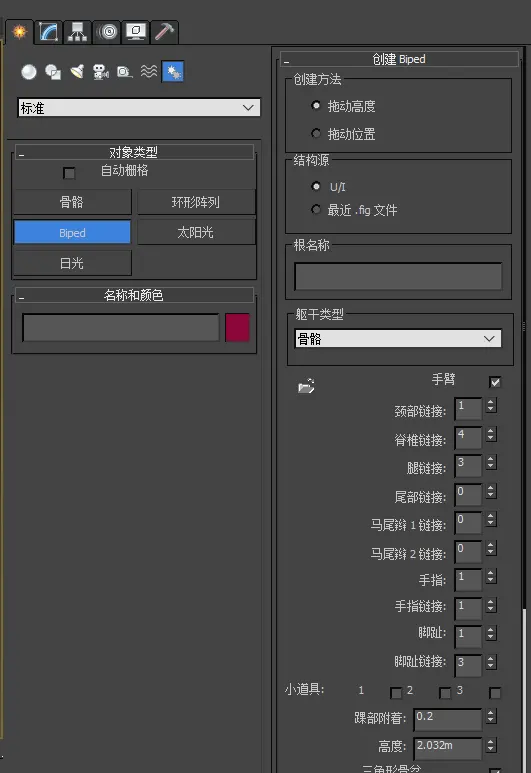Switch to the Display panel tab
This screenshot has width=531, height=773.
(x=136, y=32)
